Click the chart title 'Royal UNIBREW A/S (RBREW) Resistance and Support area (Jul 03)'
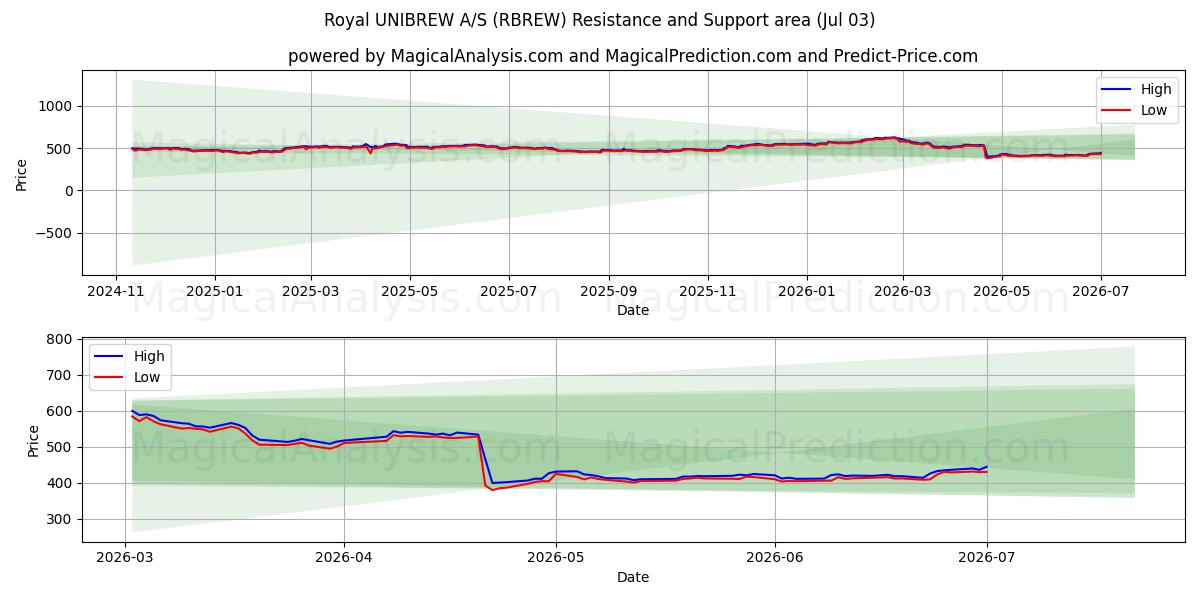1200x600 pixels. coord(600,20)
